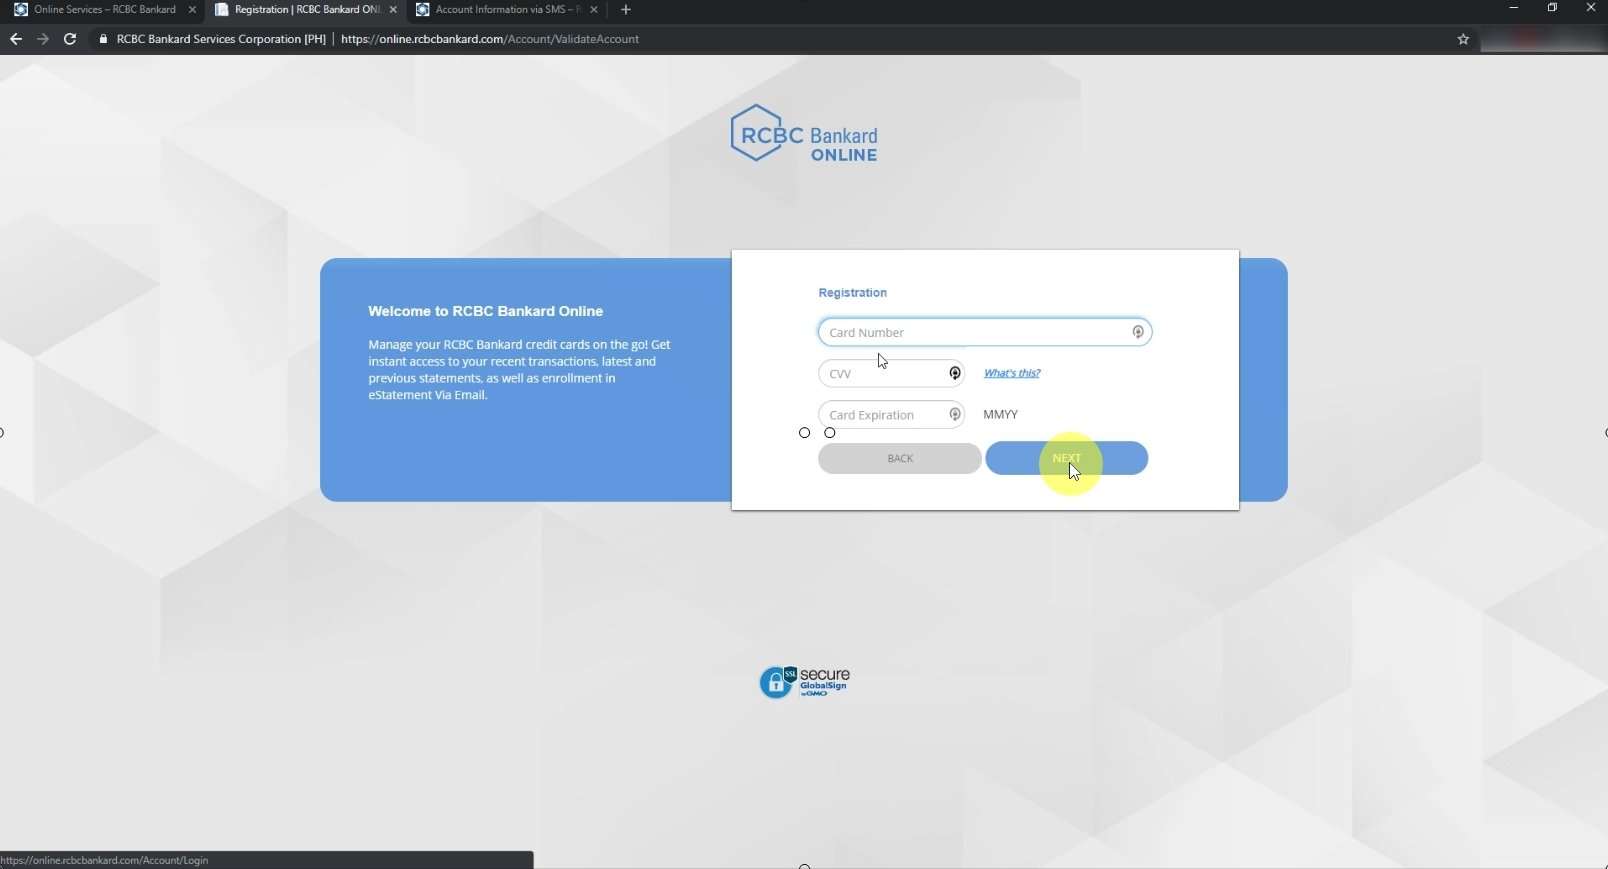Bookmark this page with star icon

point(1463,39)
